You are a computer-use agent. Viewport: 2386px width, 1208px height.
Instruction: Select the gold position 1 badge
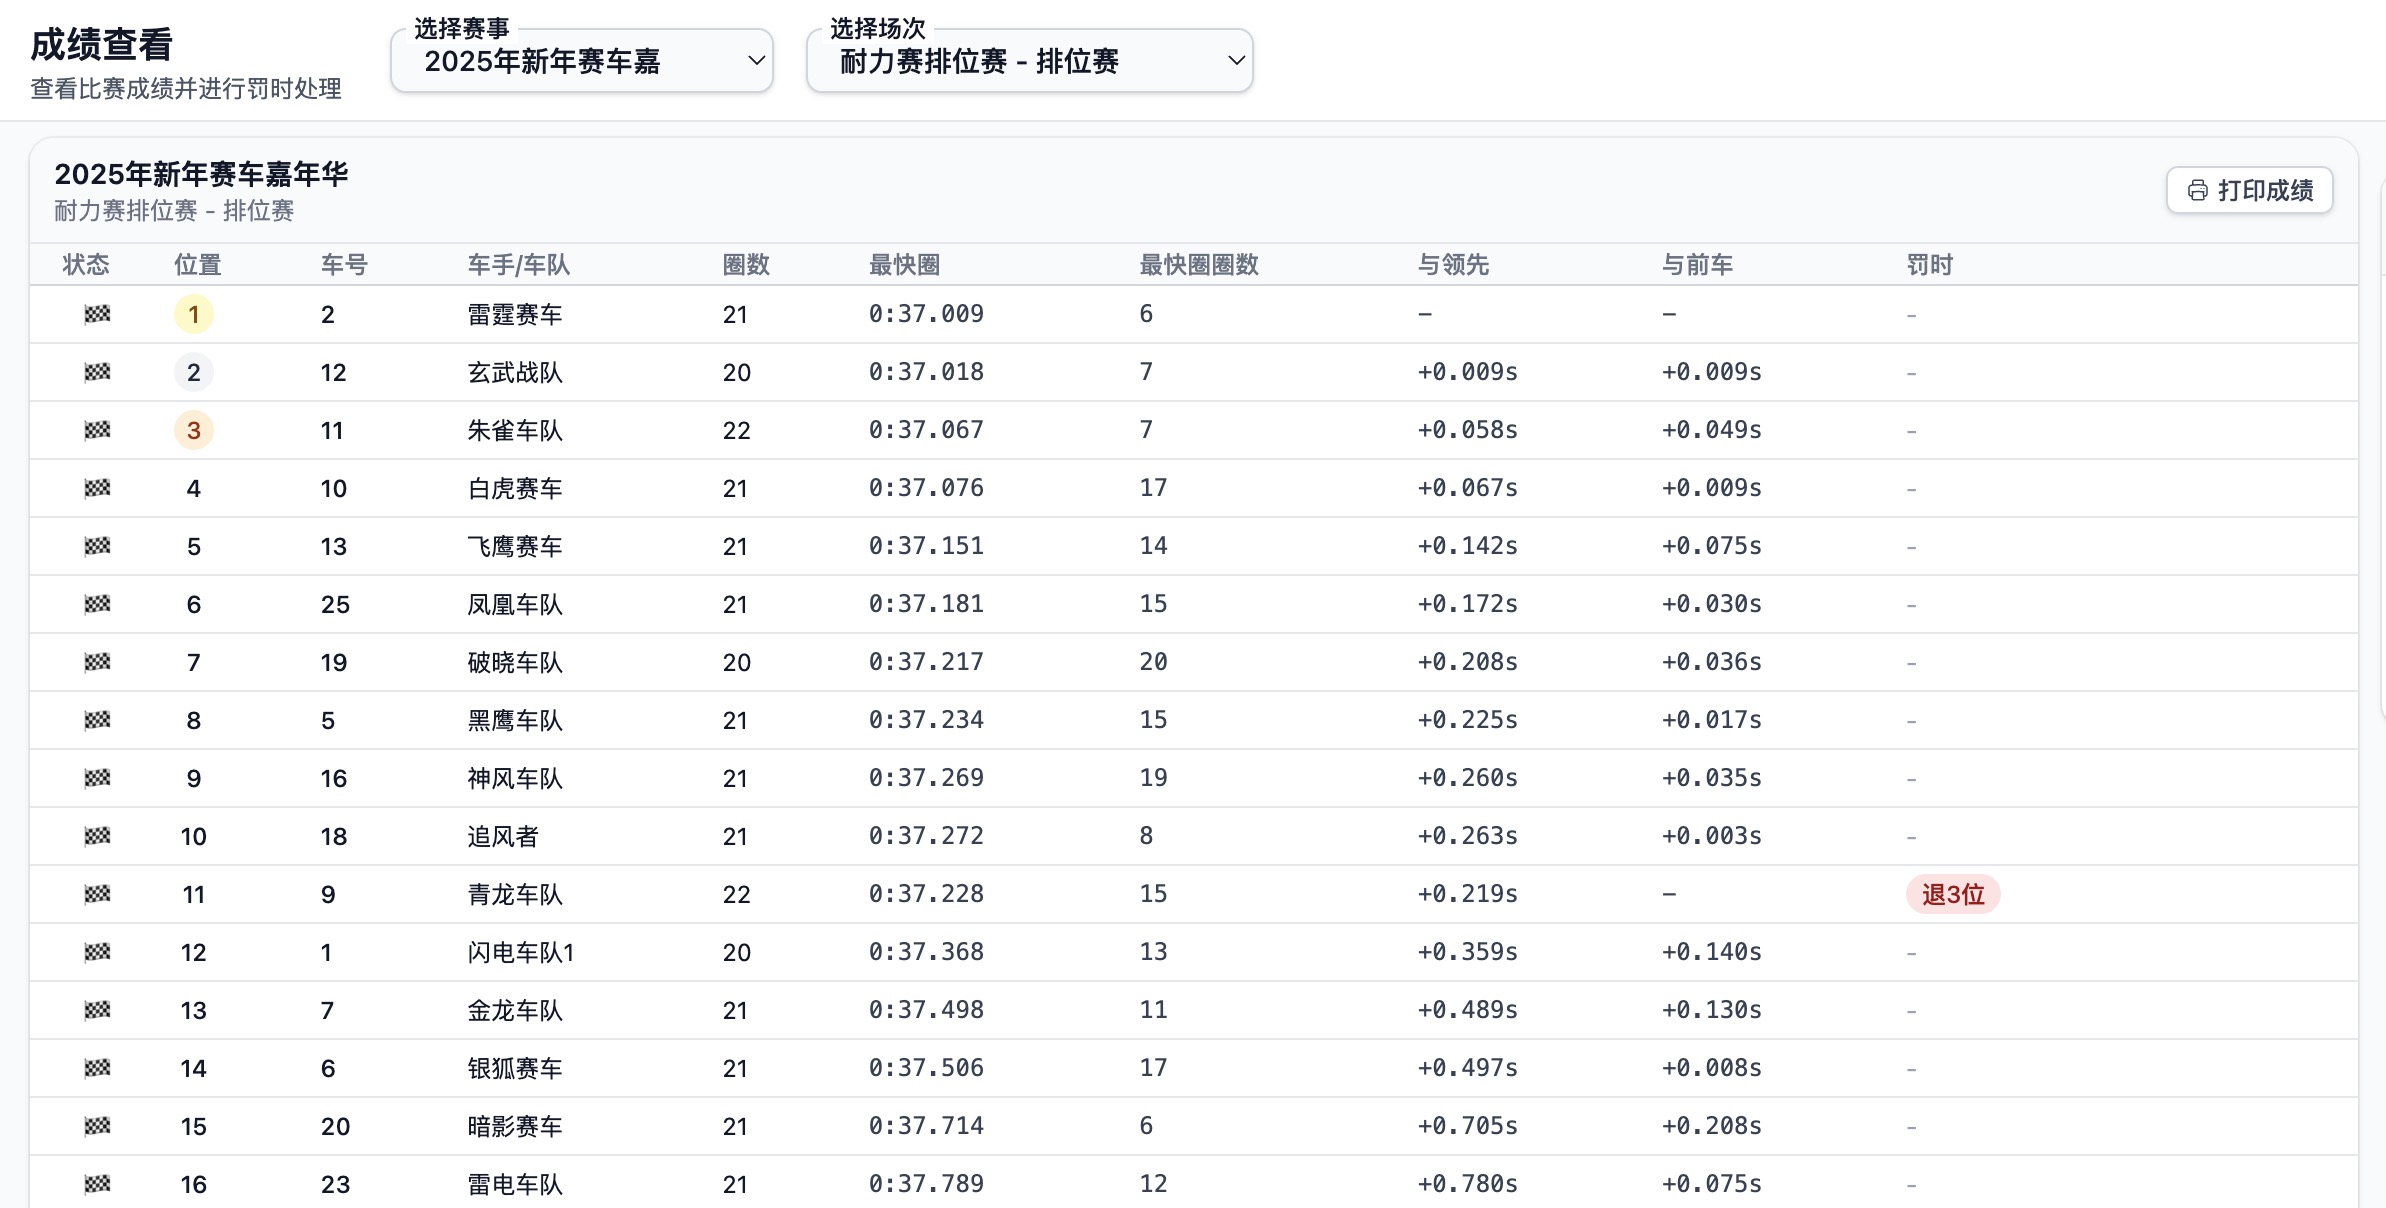coord(194,313)
